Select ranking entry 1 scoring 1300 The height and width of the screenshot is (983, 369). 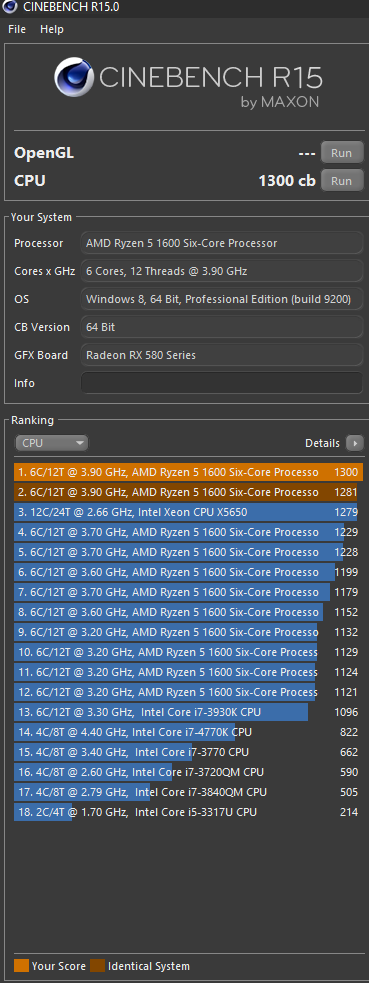click(188, 472)
